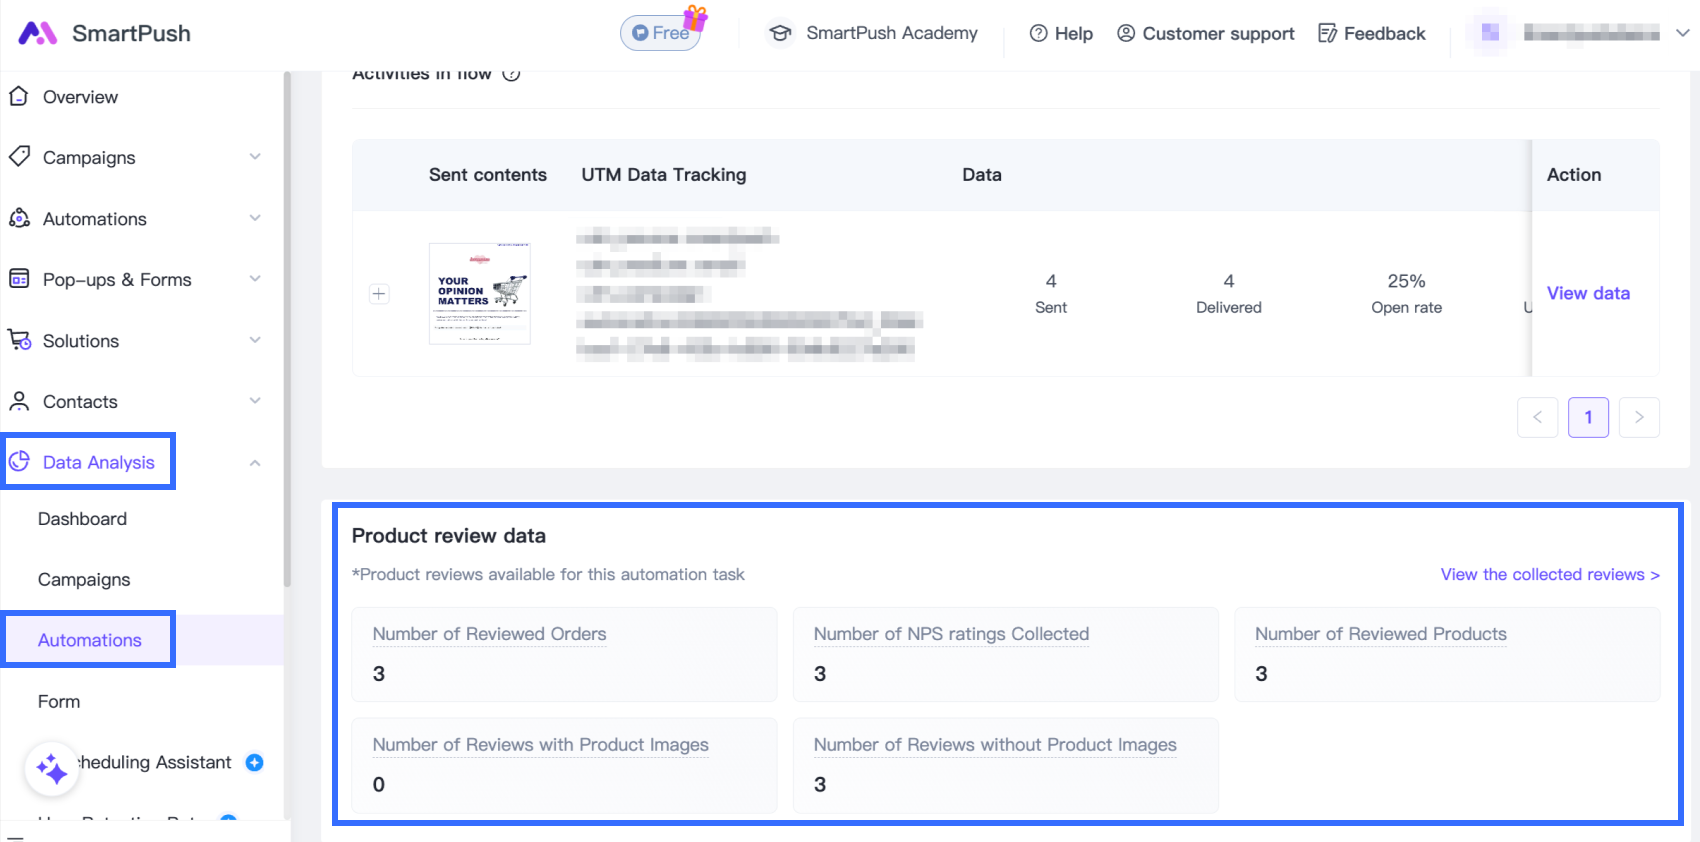Click the View data link
The image size is (1700, 842).
coord(1588,293)
